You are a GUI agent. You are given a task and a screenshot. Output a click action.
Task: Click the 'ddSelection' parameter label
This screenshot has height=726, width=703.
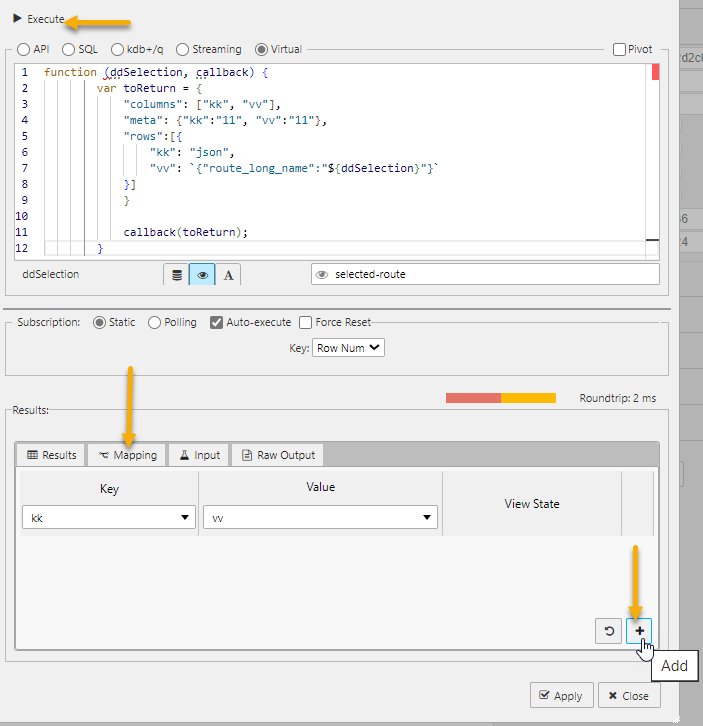coord(50,274)
